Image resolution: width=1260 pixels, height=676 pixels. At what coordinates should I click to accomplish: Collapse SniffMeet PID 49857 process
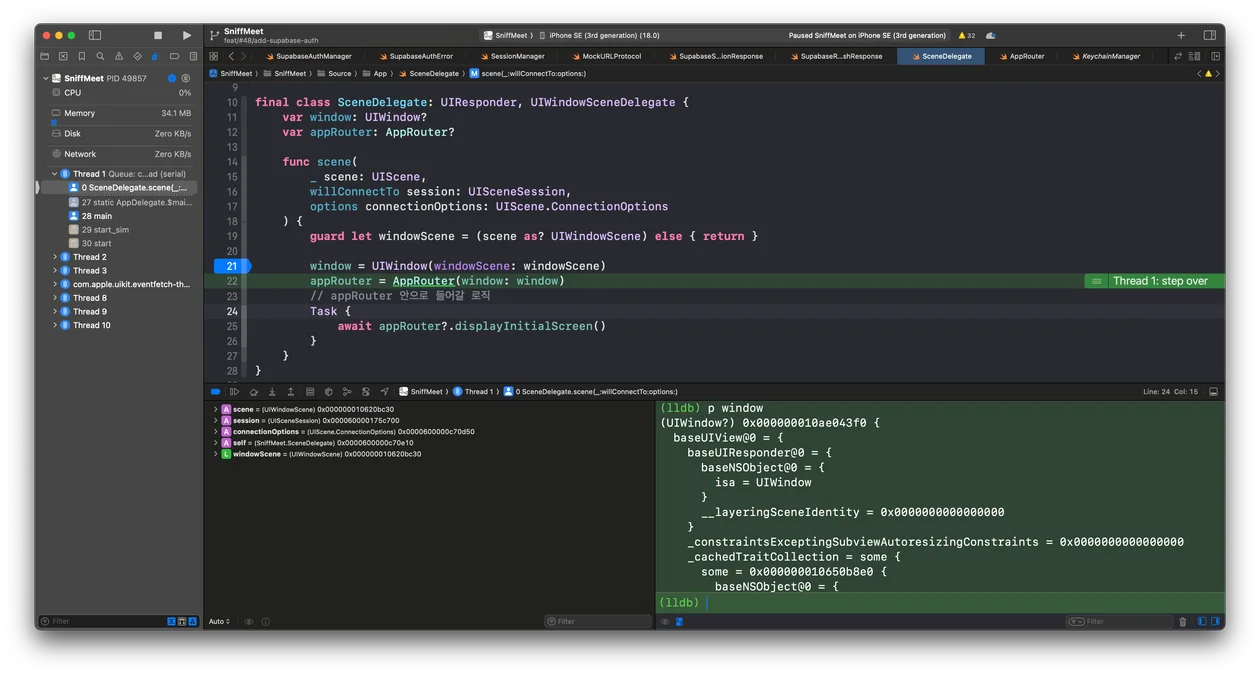[45, 78]
